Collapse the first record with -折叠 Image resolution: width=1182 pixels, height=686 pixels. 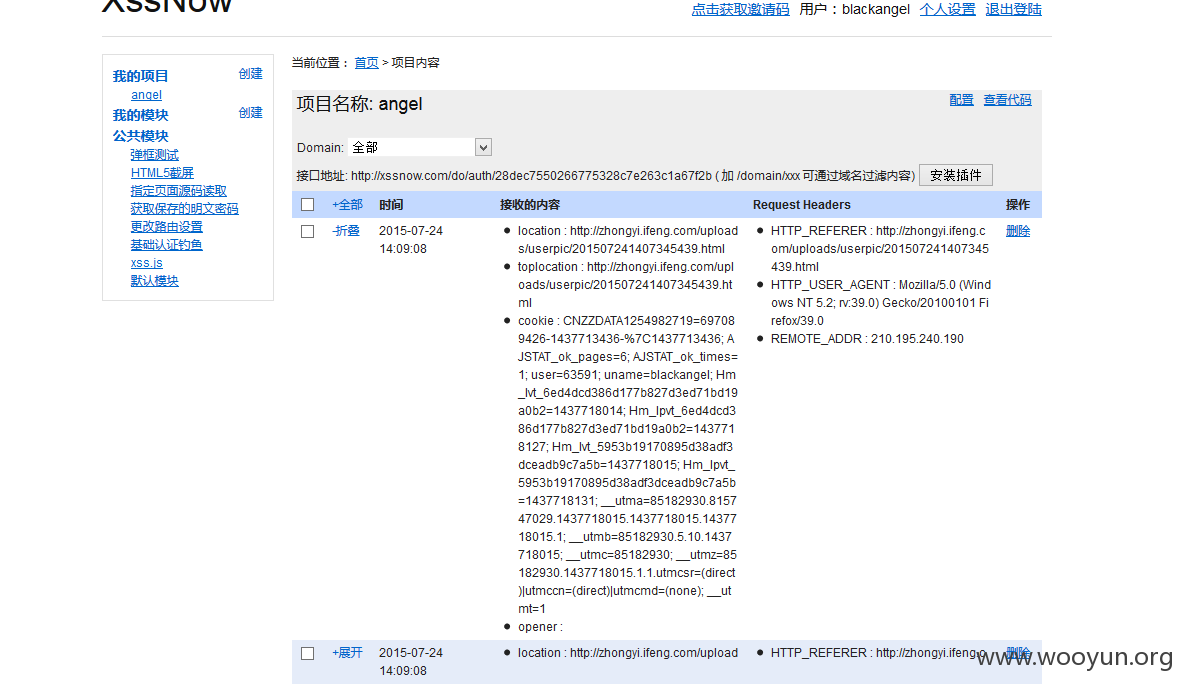coord(346,231)
